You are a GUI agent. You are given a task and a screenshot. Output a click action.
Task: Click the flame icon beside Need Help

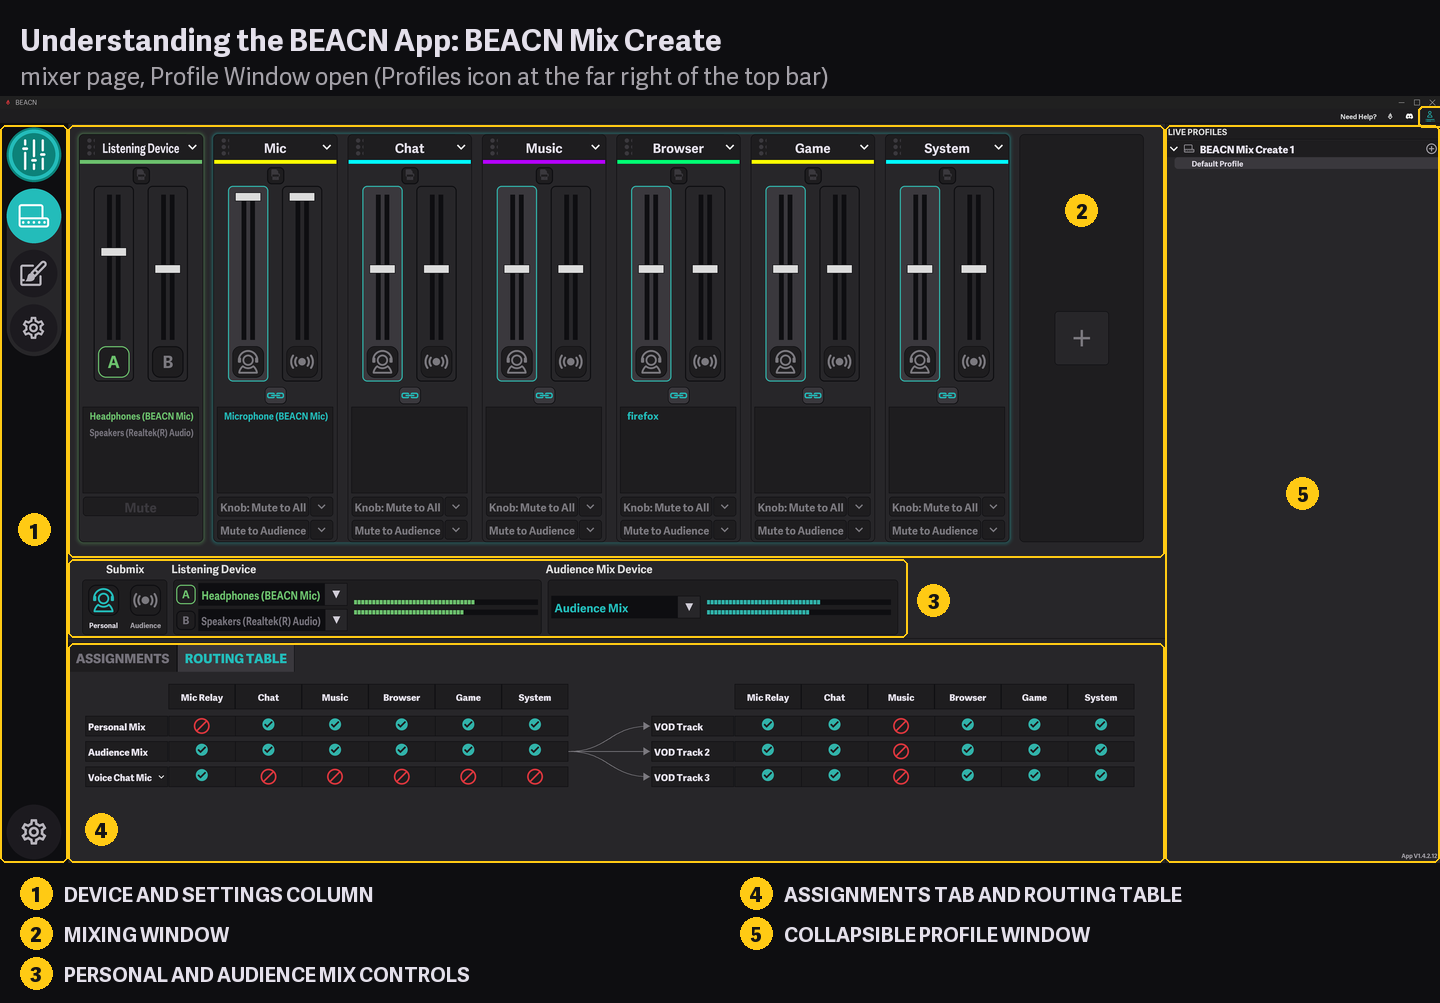tap(1390, 117)
